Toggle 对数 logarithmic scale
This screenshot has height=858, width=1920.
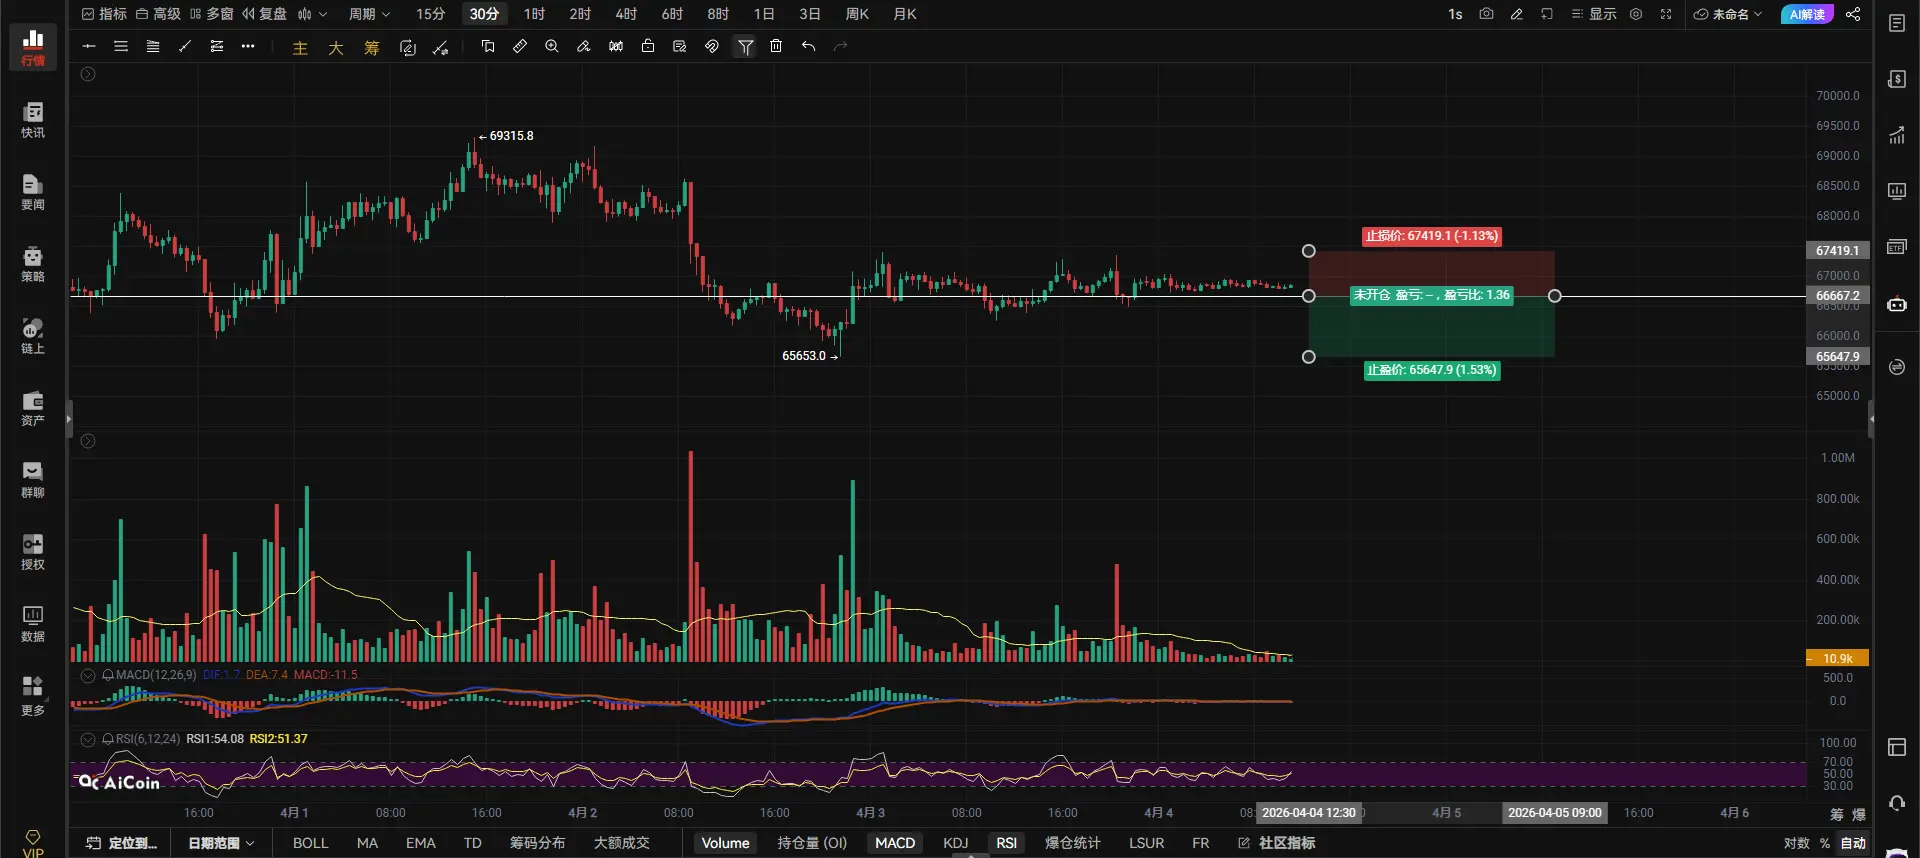coord(1797,843)
